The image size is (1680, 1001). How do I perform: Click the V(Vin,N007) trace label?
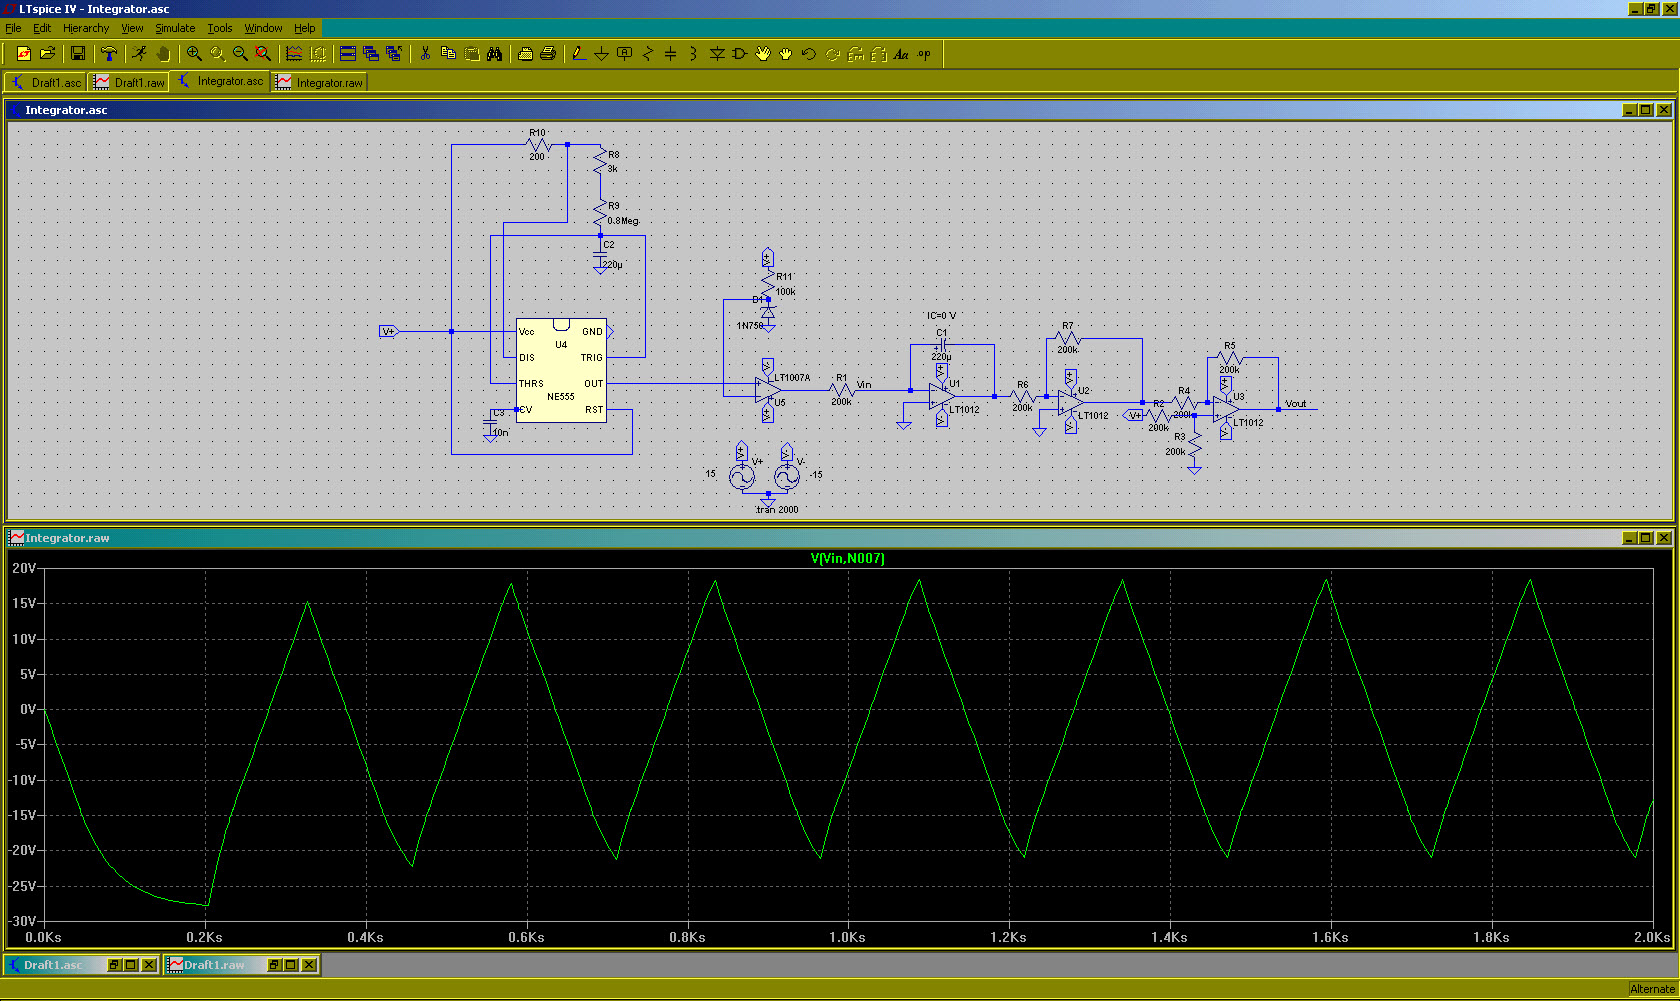847,559
